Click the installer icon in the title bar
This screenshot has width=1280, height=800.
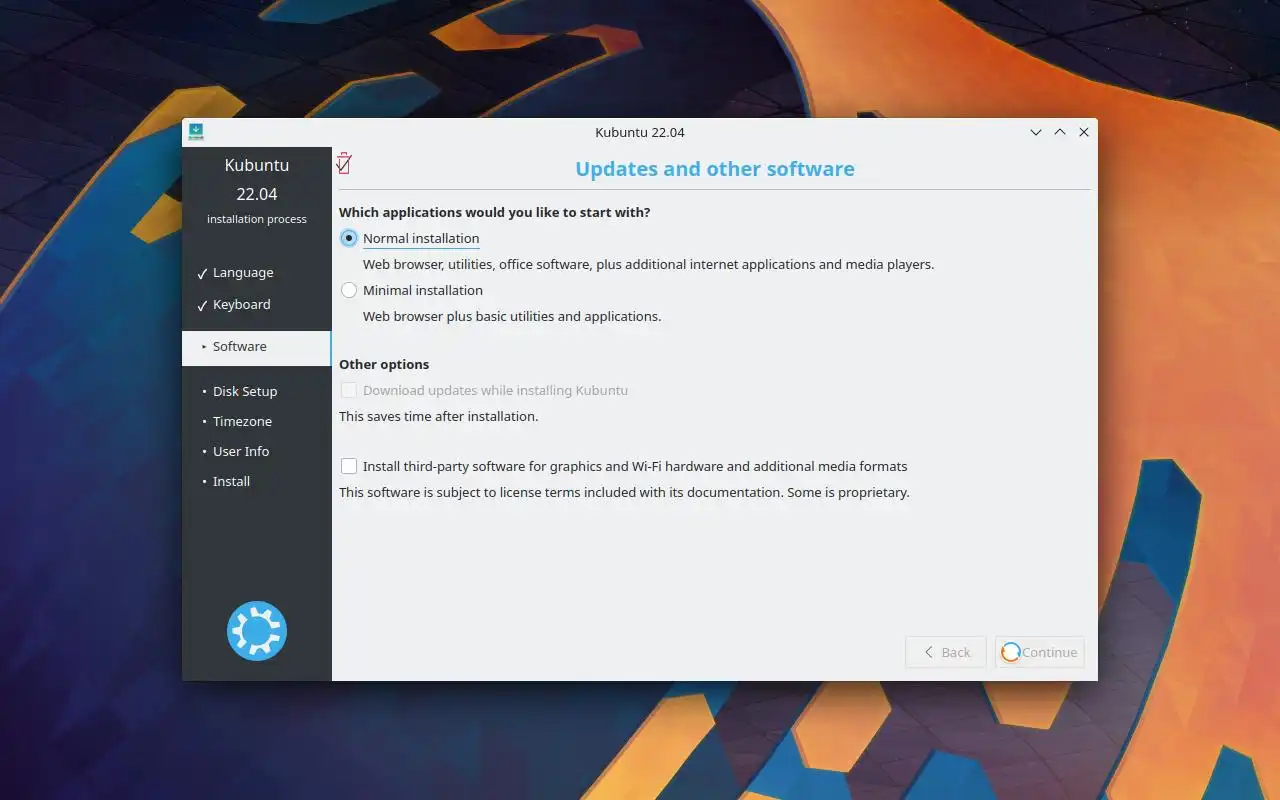196,132
